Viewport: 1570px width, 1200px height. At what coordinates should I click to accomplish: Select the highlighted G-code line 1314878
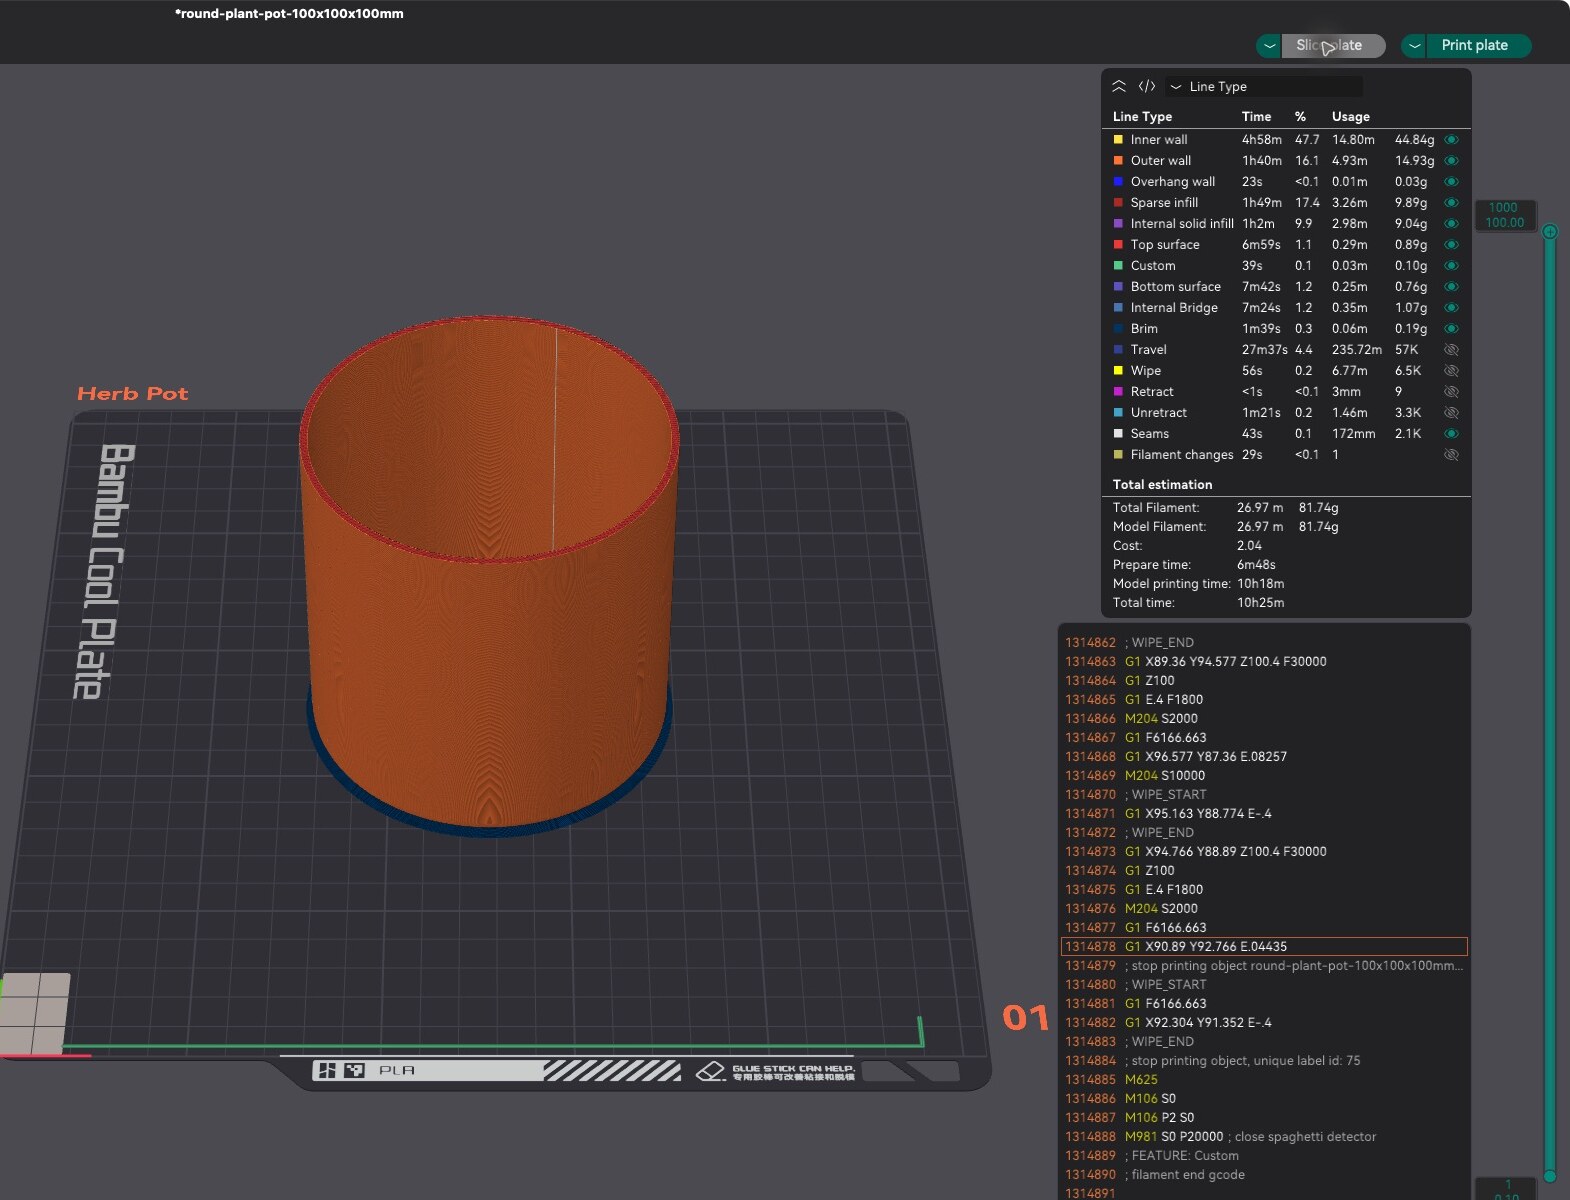point(1264,947)
